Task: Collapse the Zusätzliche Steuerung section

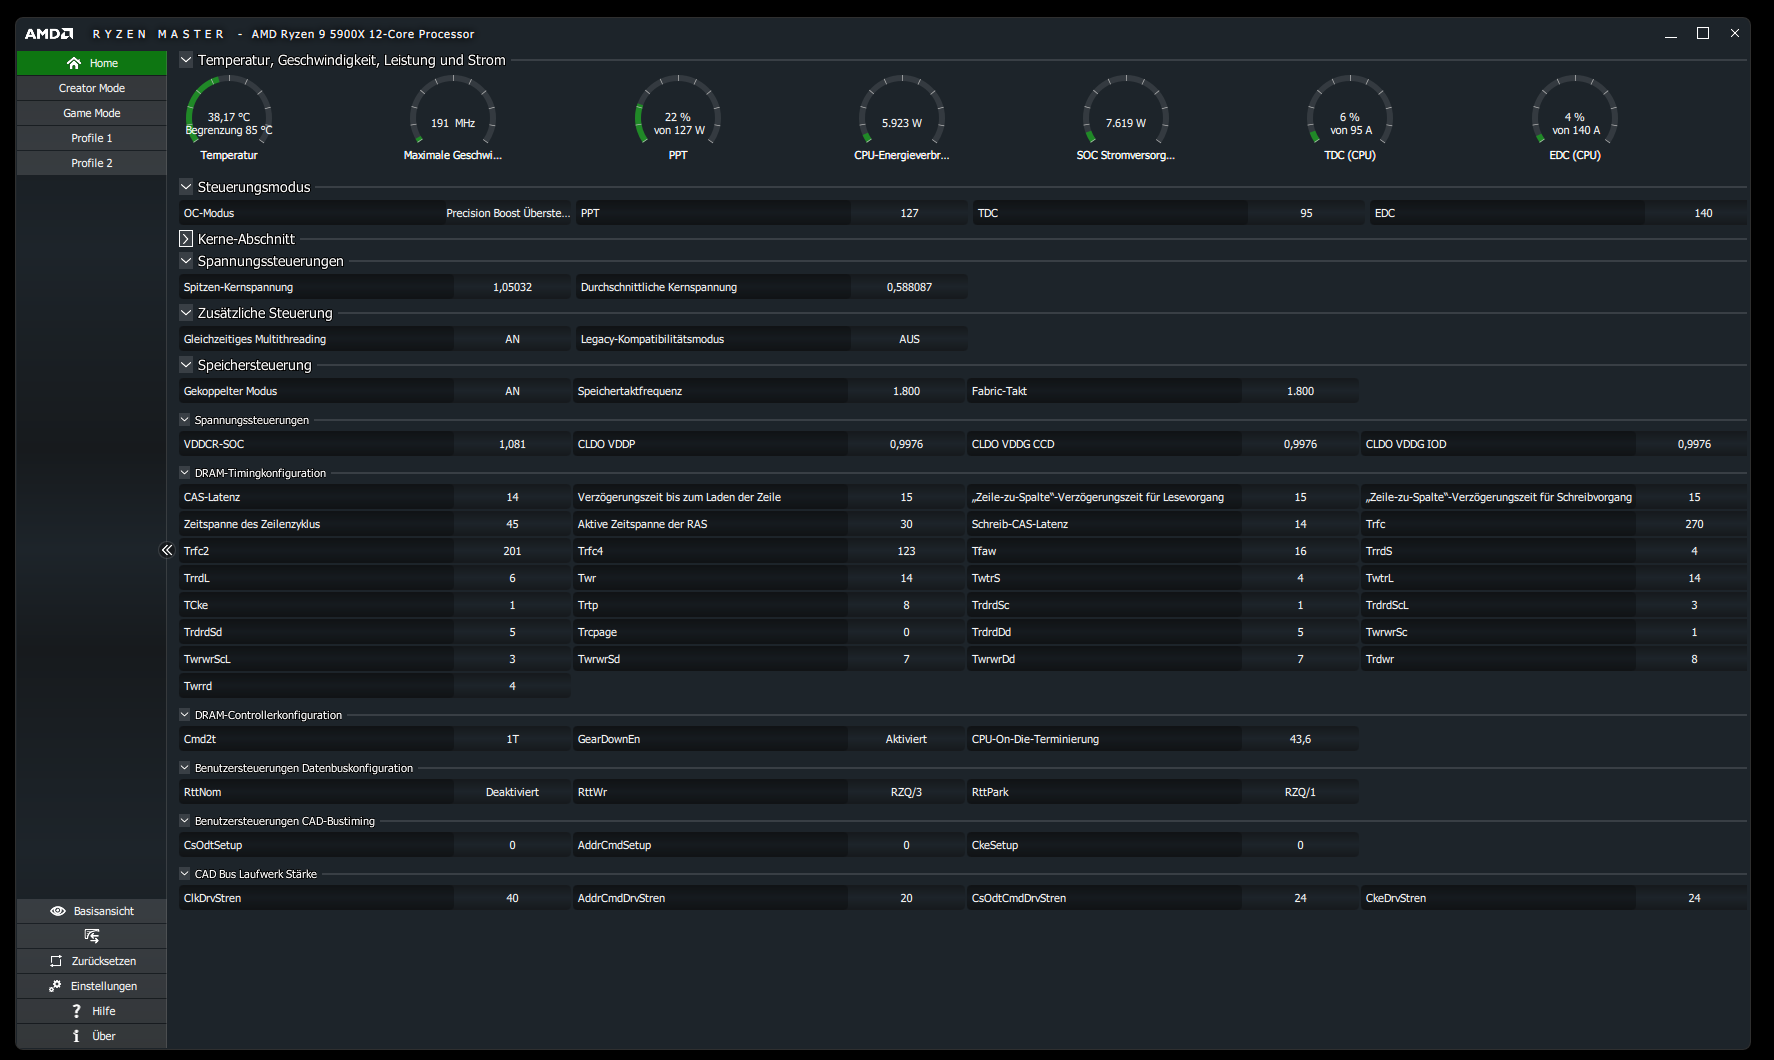Action: (186, 313)
